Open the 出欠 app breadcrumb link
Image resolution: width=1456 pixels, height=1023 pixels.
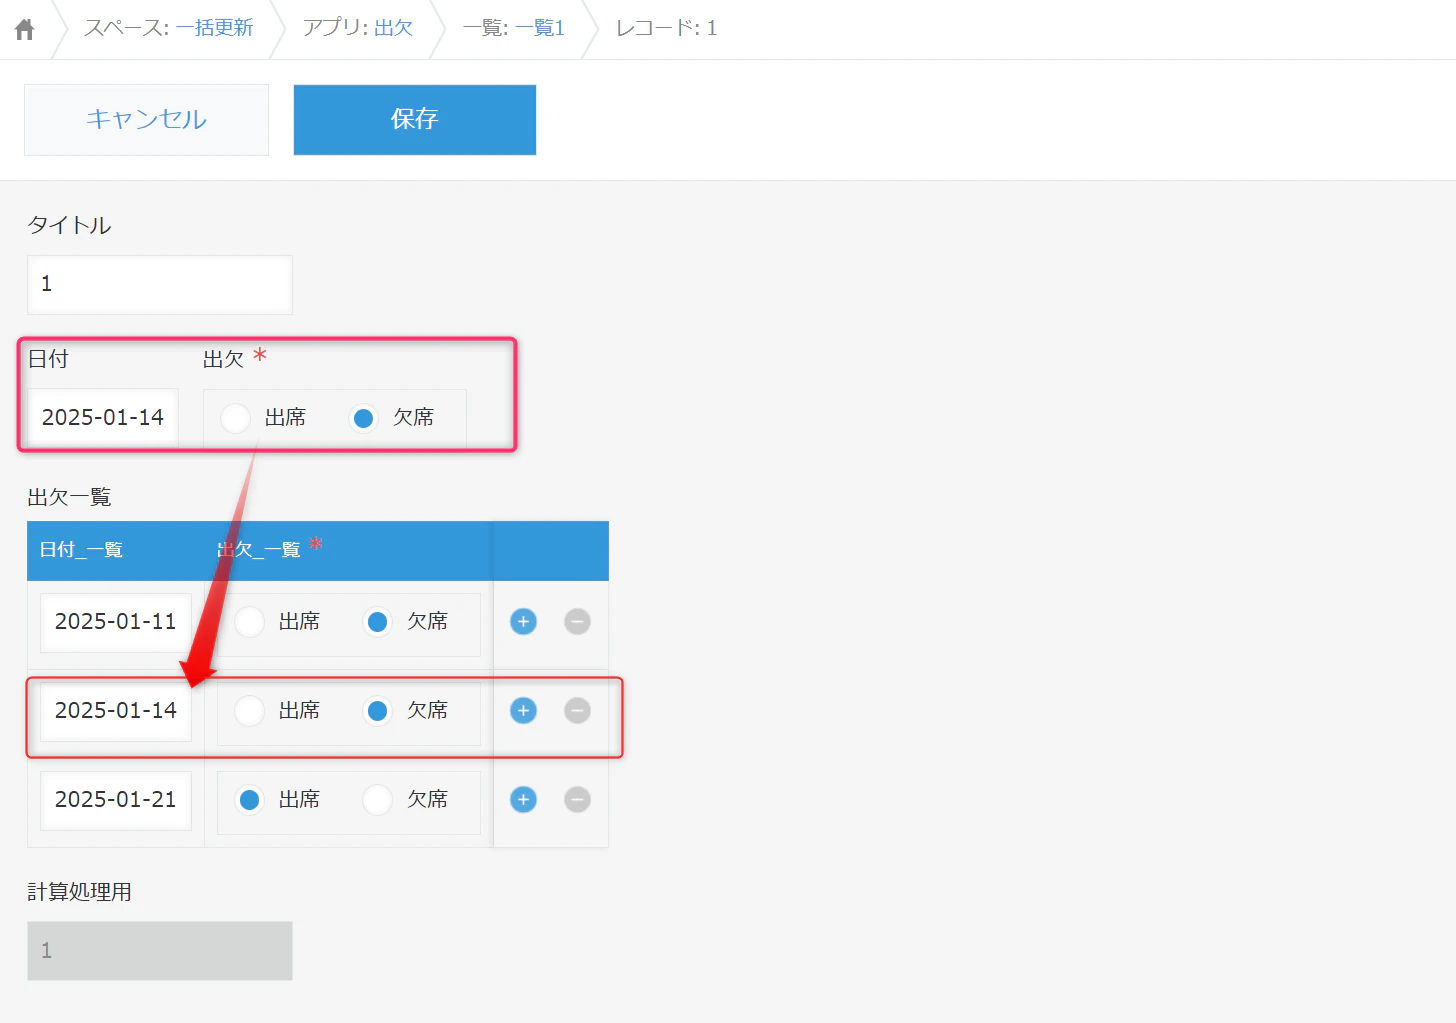[394, 28]
